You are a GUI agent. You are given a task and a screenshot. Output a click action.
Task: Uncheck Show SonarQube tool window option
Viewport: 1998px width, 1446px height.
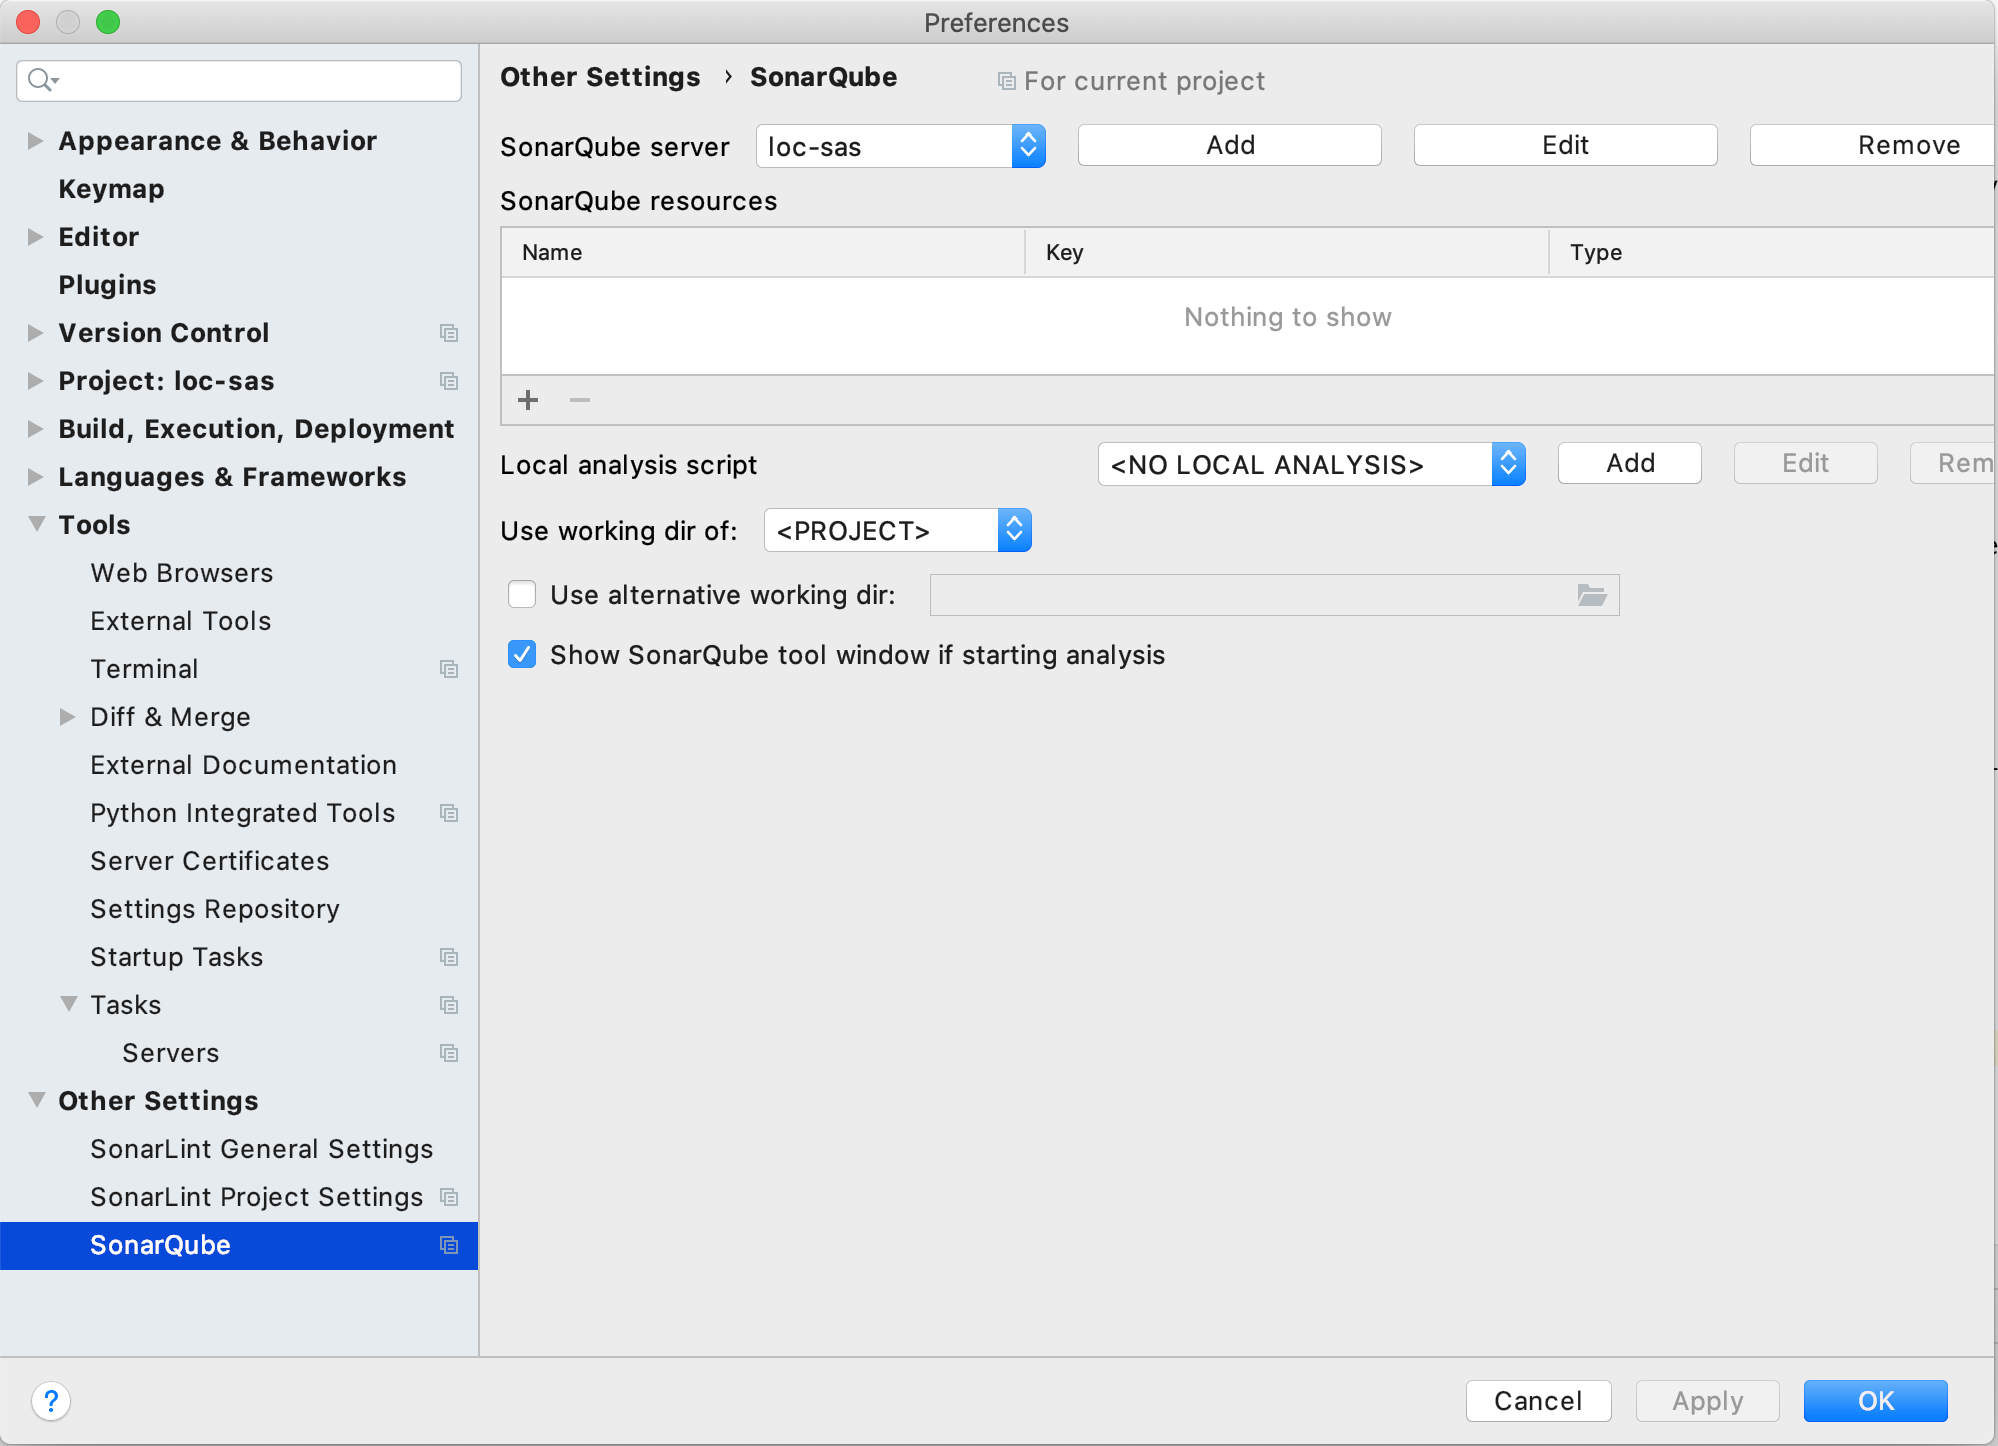[x=522, y=655]
